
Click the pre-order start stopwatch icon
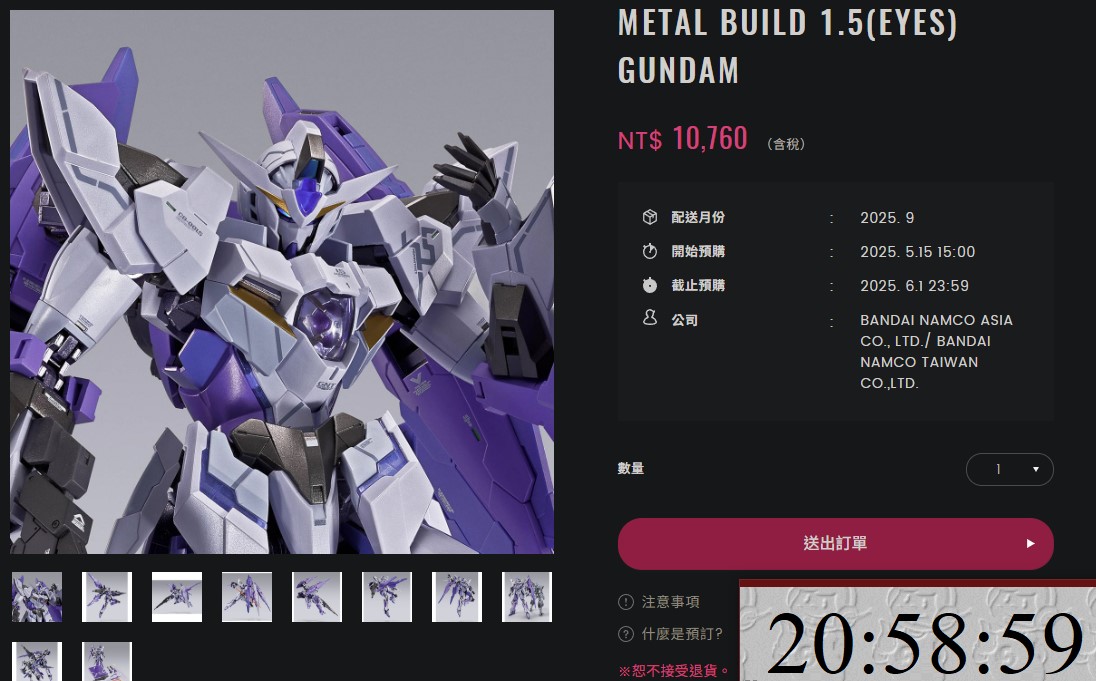pos(649,251)
